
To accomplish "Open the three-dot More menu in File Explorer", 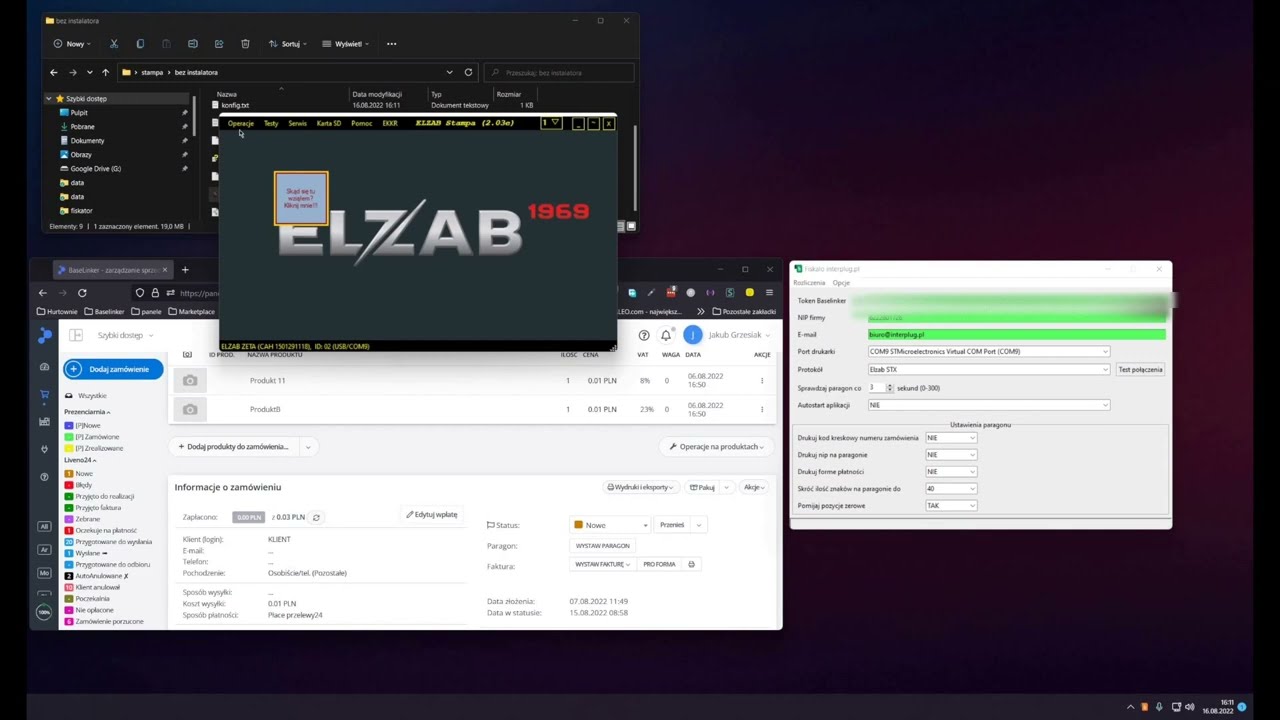I will click(391, 44).
